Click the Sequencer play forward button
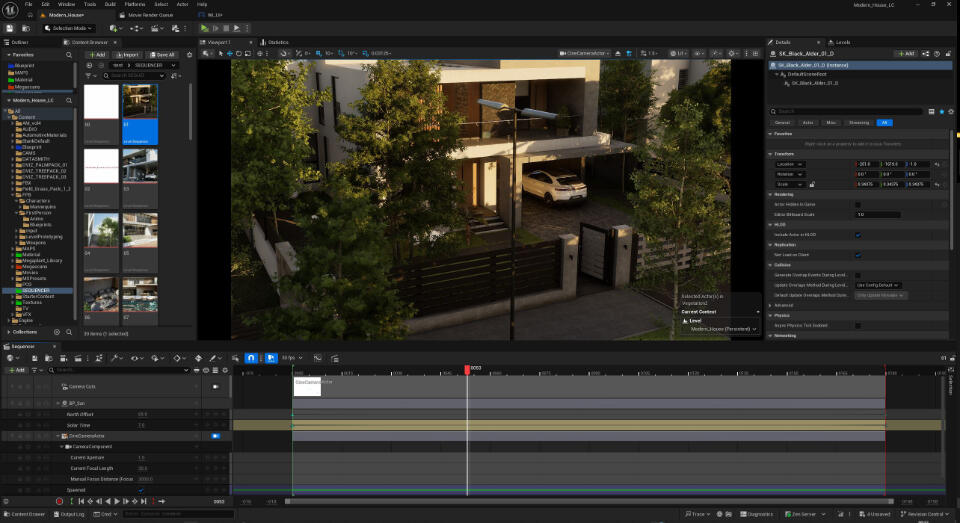The width and height of the screenshot is (960, 523). click(x=117, y=501)
